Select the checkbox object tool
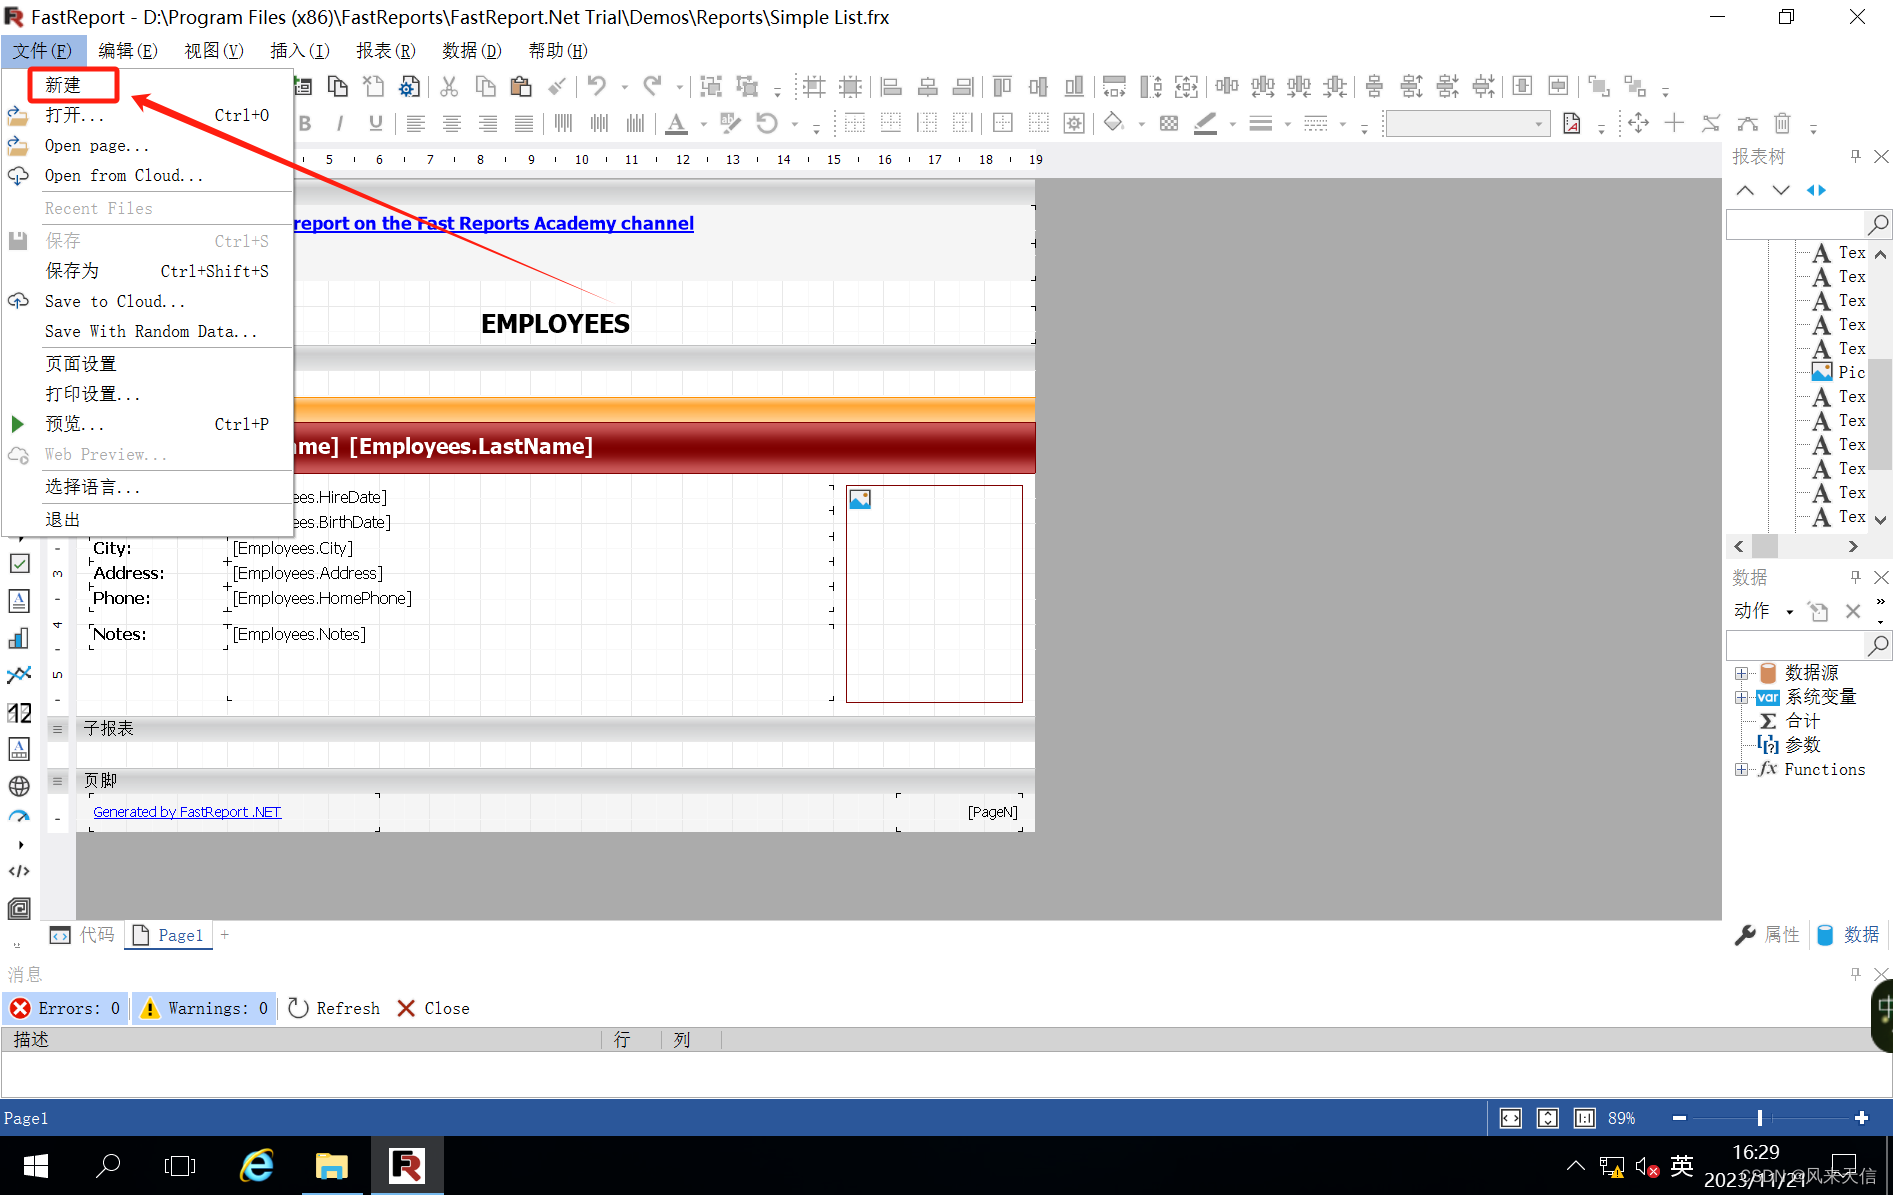 19,563
